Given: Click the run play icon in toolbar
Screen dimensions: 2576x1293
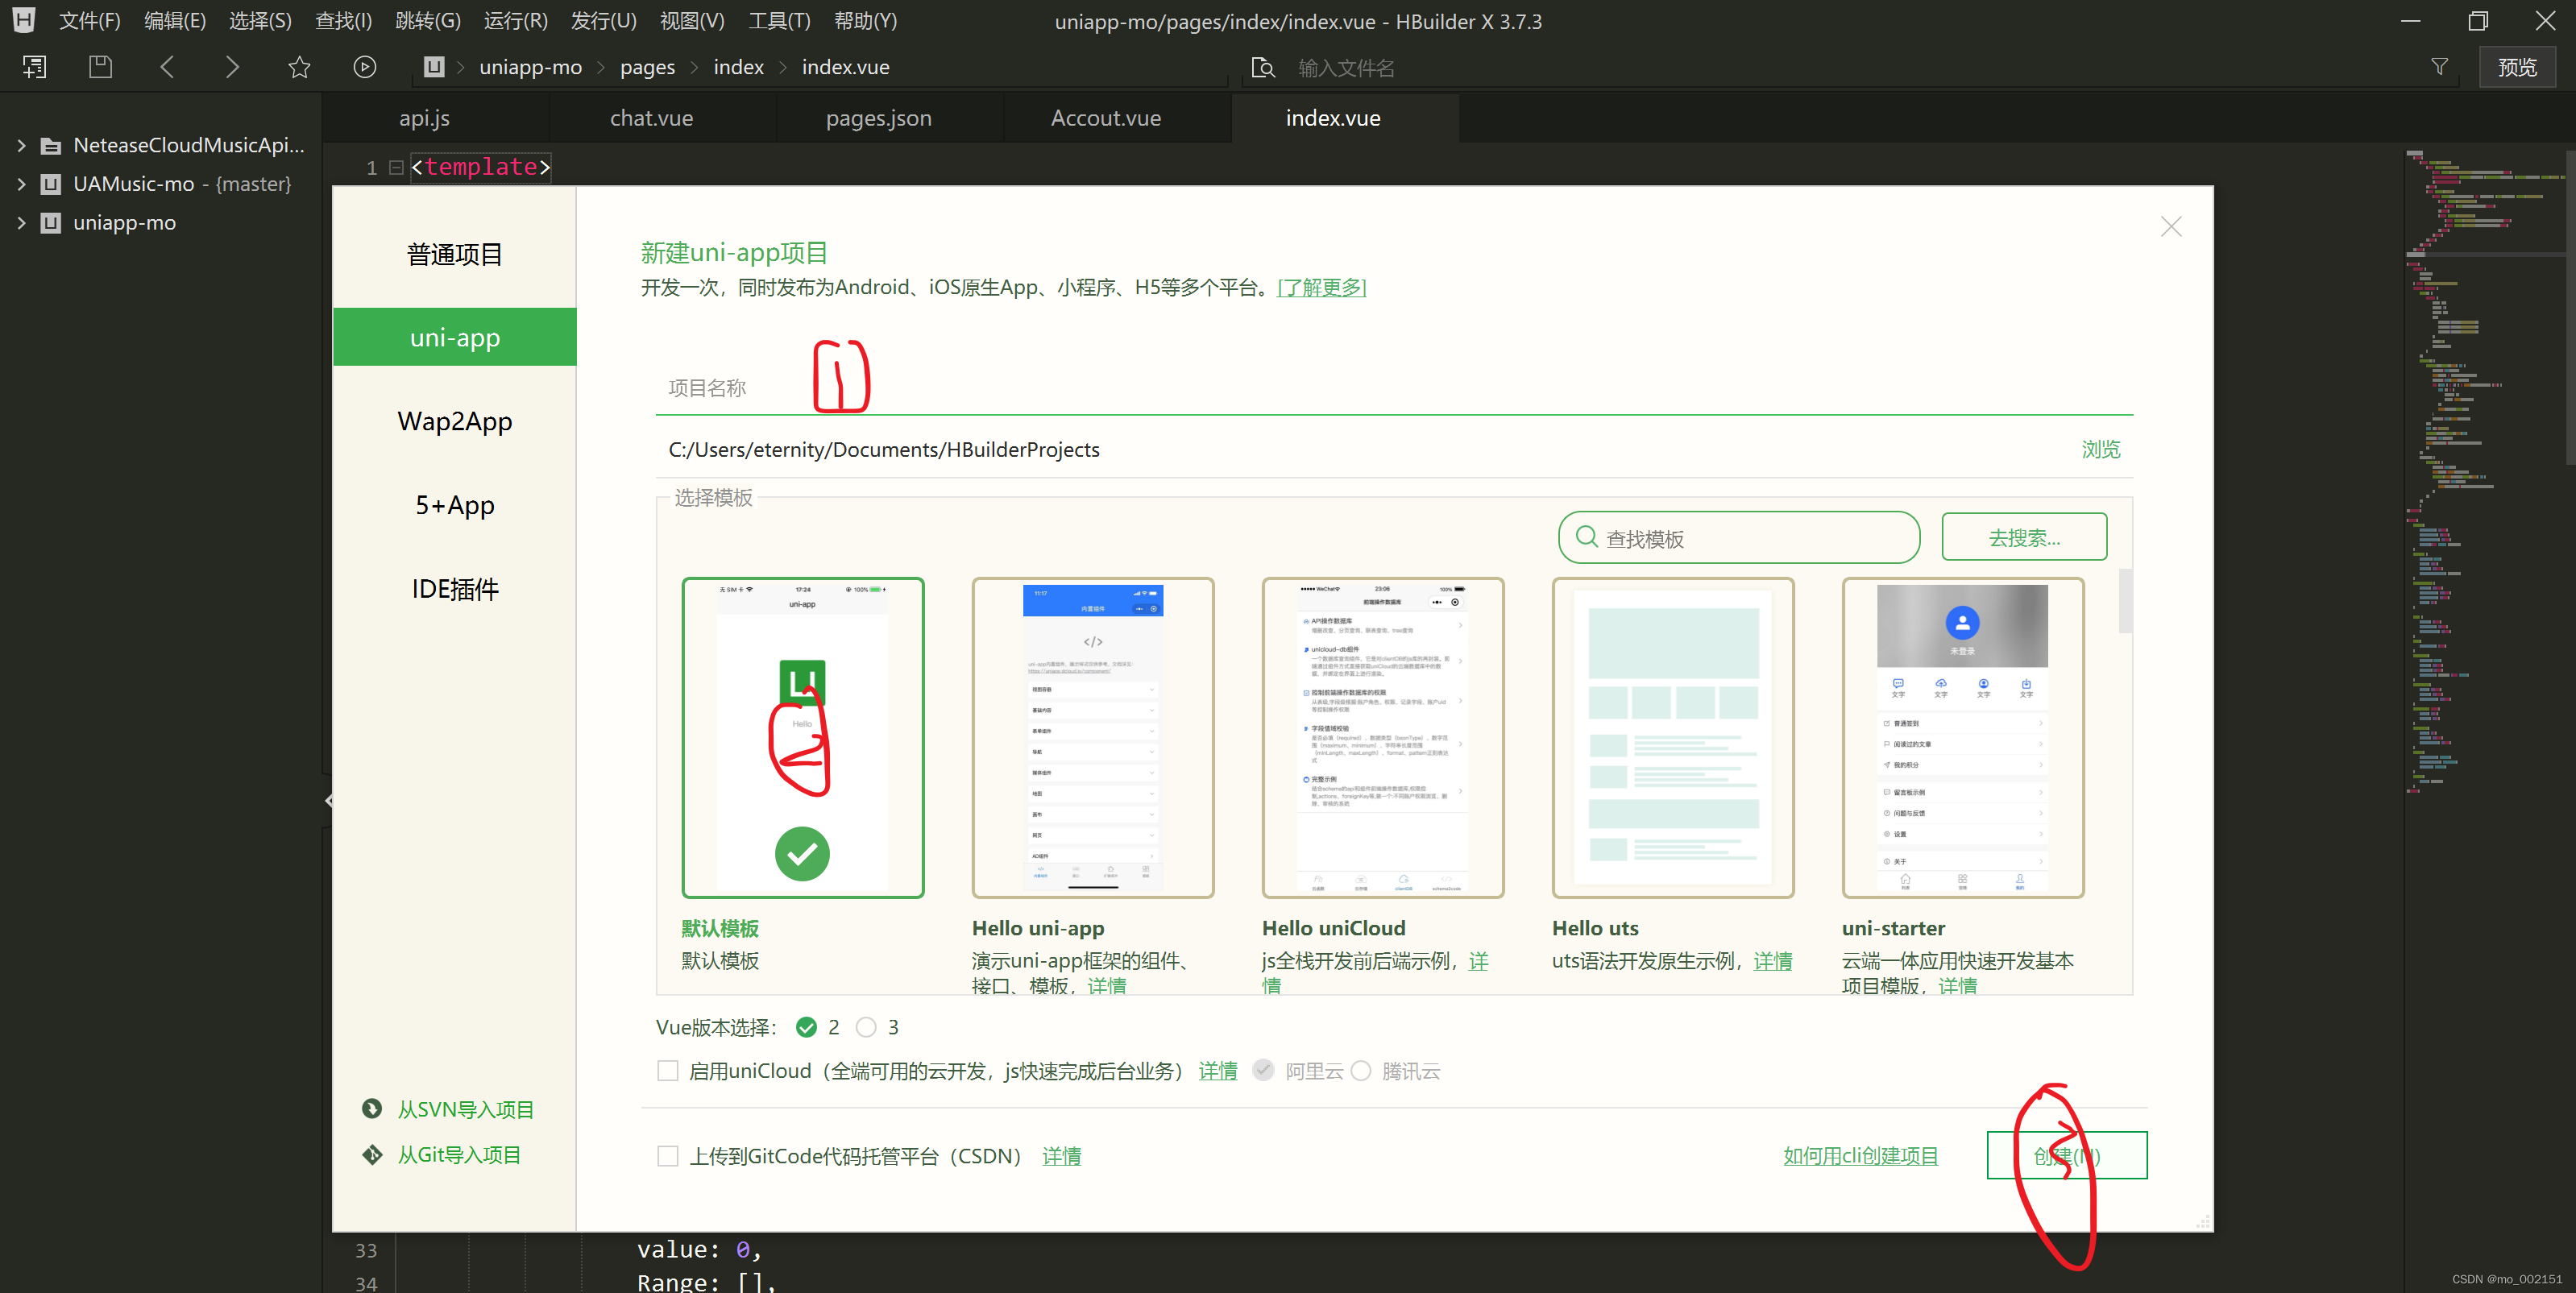Looking at the screenshot, I should (364, 66).
